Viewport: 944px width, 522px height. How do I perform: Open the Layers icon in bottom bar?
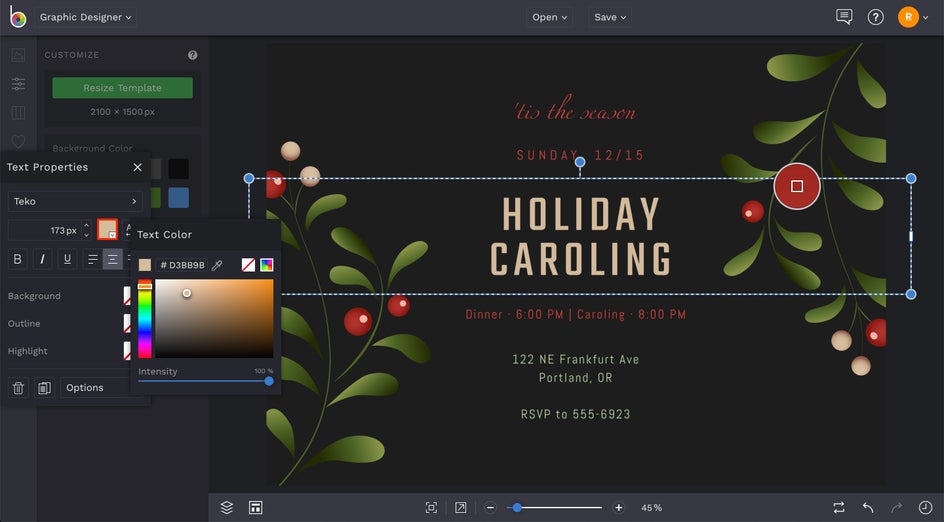tap(227, 508)
